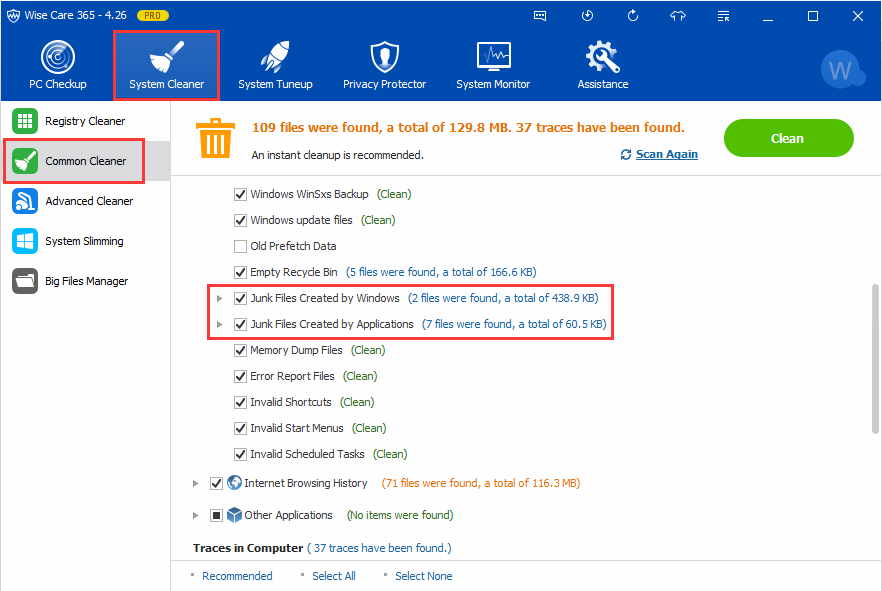Switch to Advanced Cleaner section
This screenshot has width=882, height=591.
click(86, 201)
